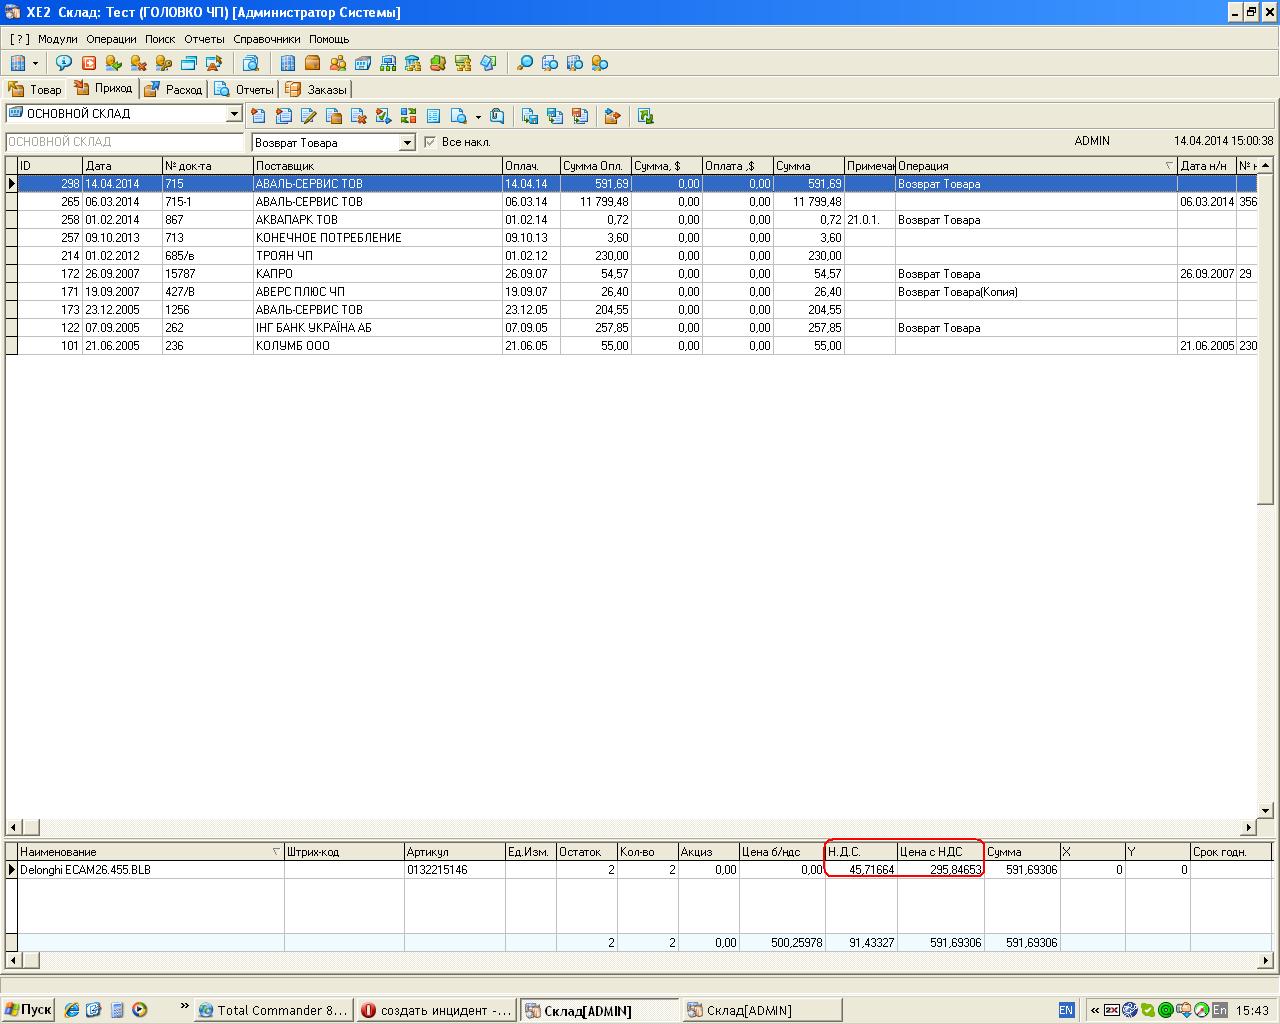Open the ОСНОВНОЙ СКЛАД warehouse dropdown

[234, 114]
